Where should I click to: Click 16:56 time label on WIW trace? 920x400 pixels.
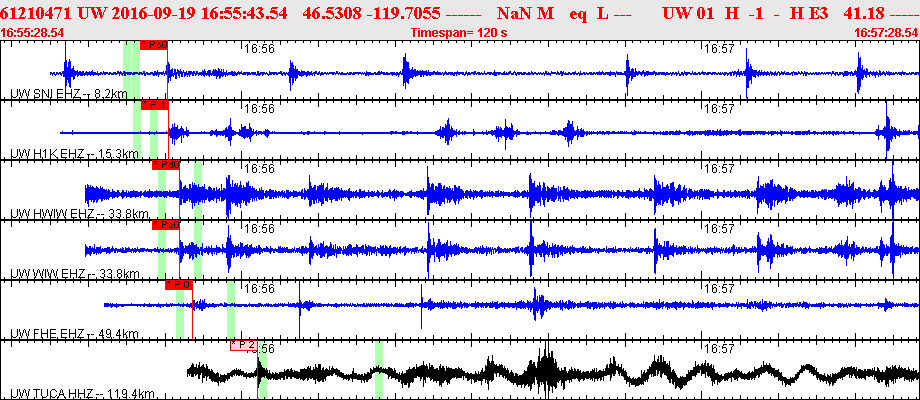point(259,229)
